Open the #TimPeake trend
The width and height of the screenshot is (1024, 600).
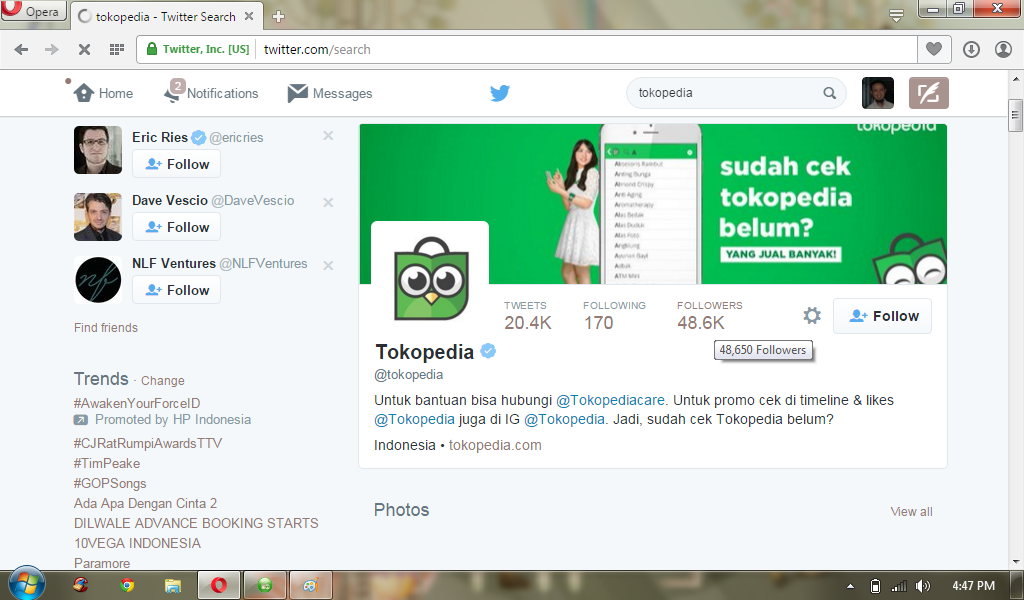point(107,464)
